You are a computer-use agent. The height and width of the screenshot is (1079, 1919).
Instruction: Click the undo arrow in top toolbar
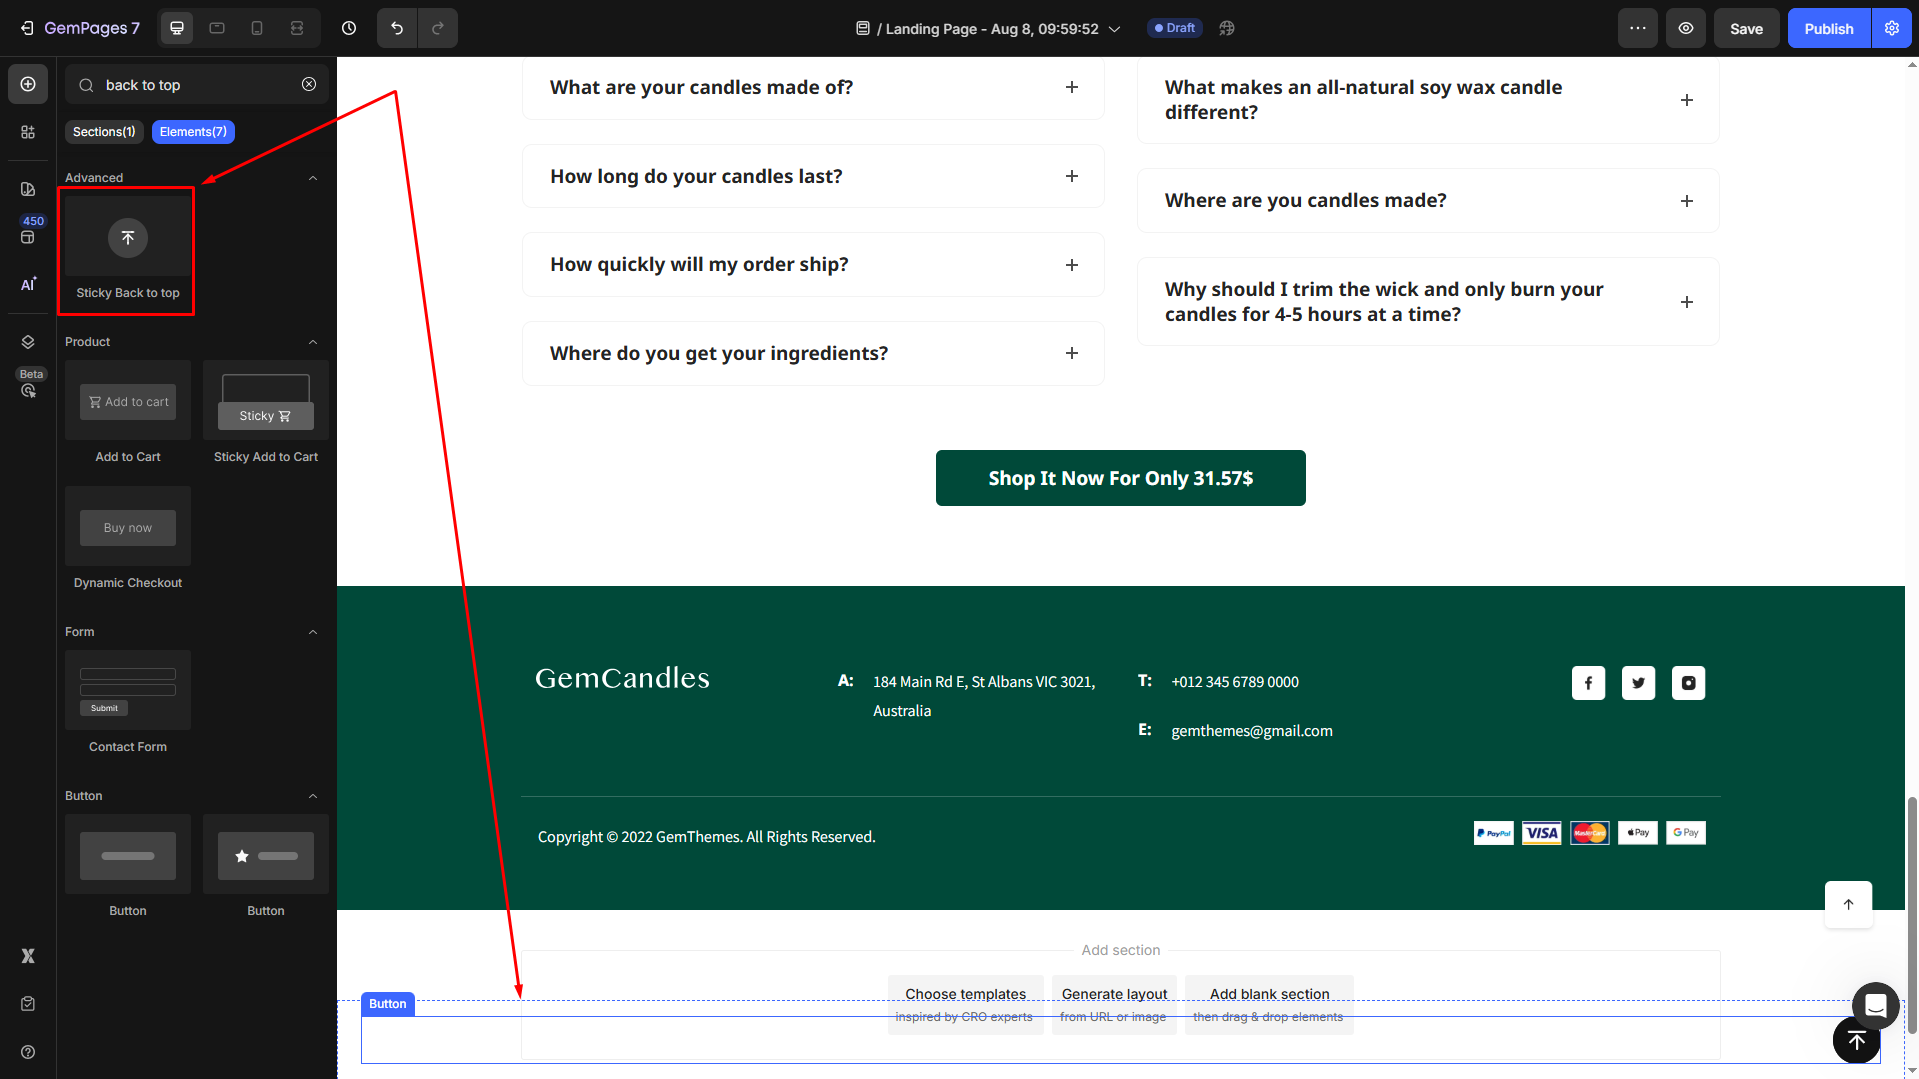pos(397,28)
